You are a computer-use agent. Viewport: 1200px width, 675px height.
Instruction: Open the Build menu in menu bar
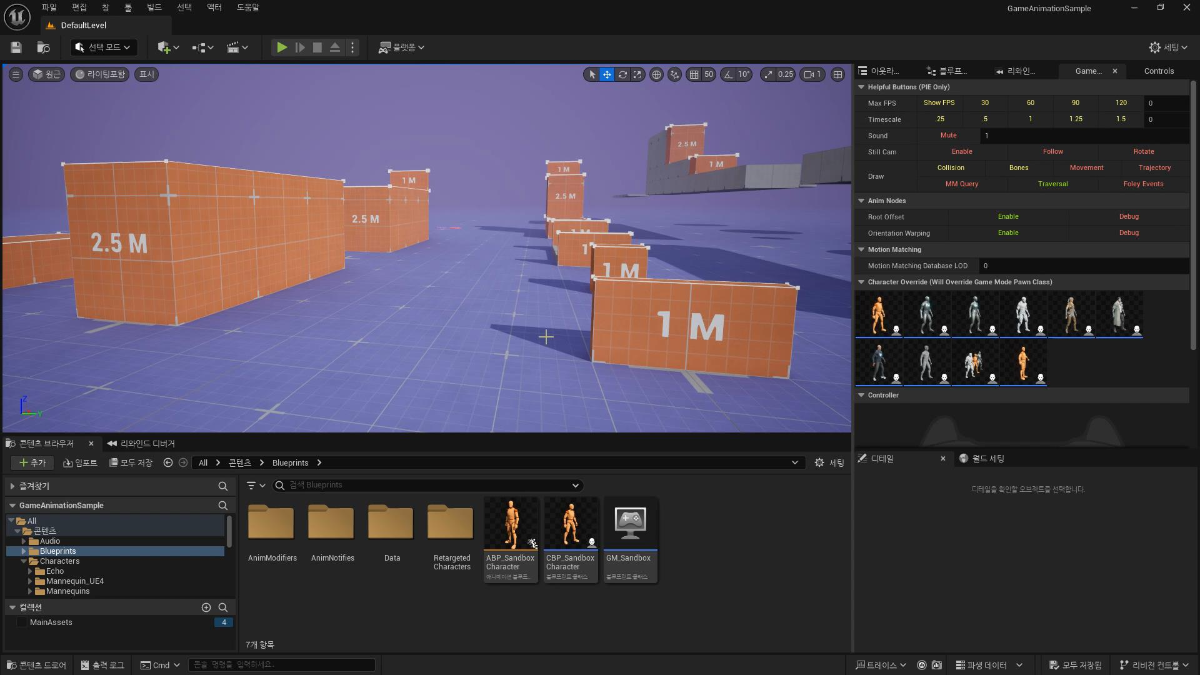(x=154, y=7)
